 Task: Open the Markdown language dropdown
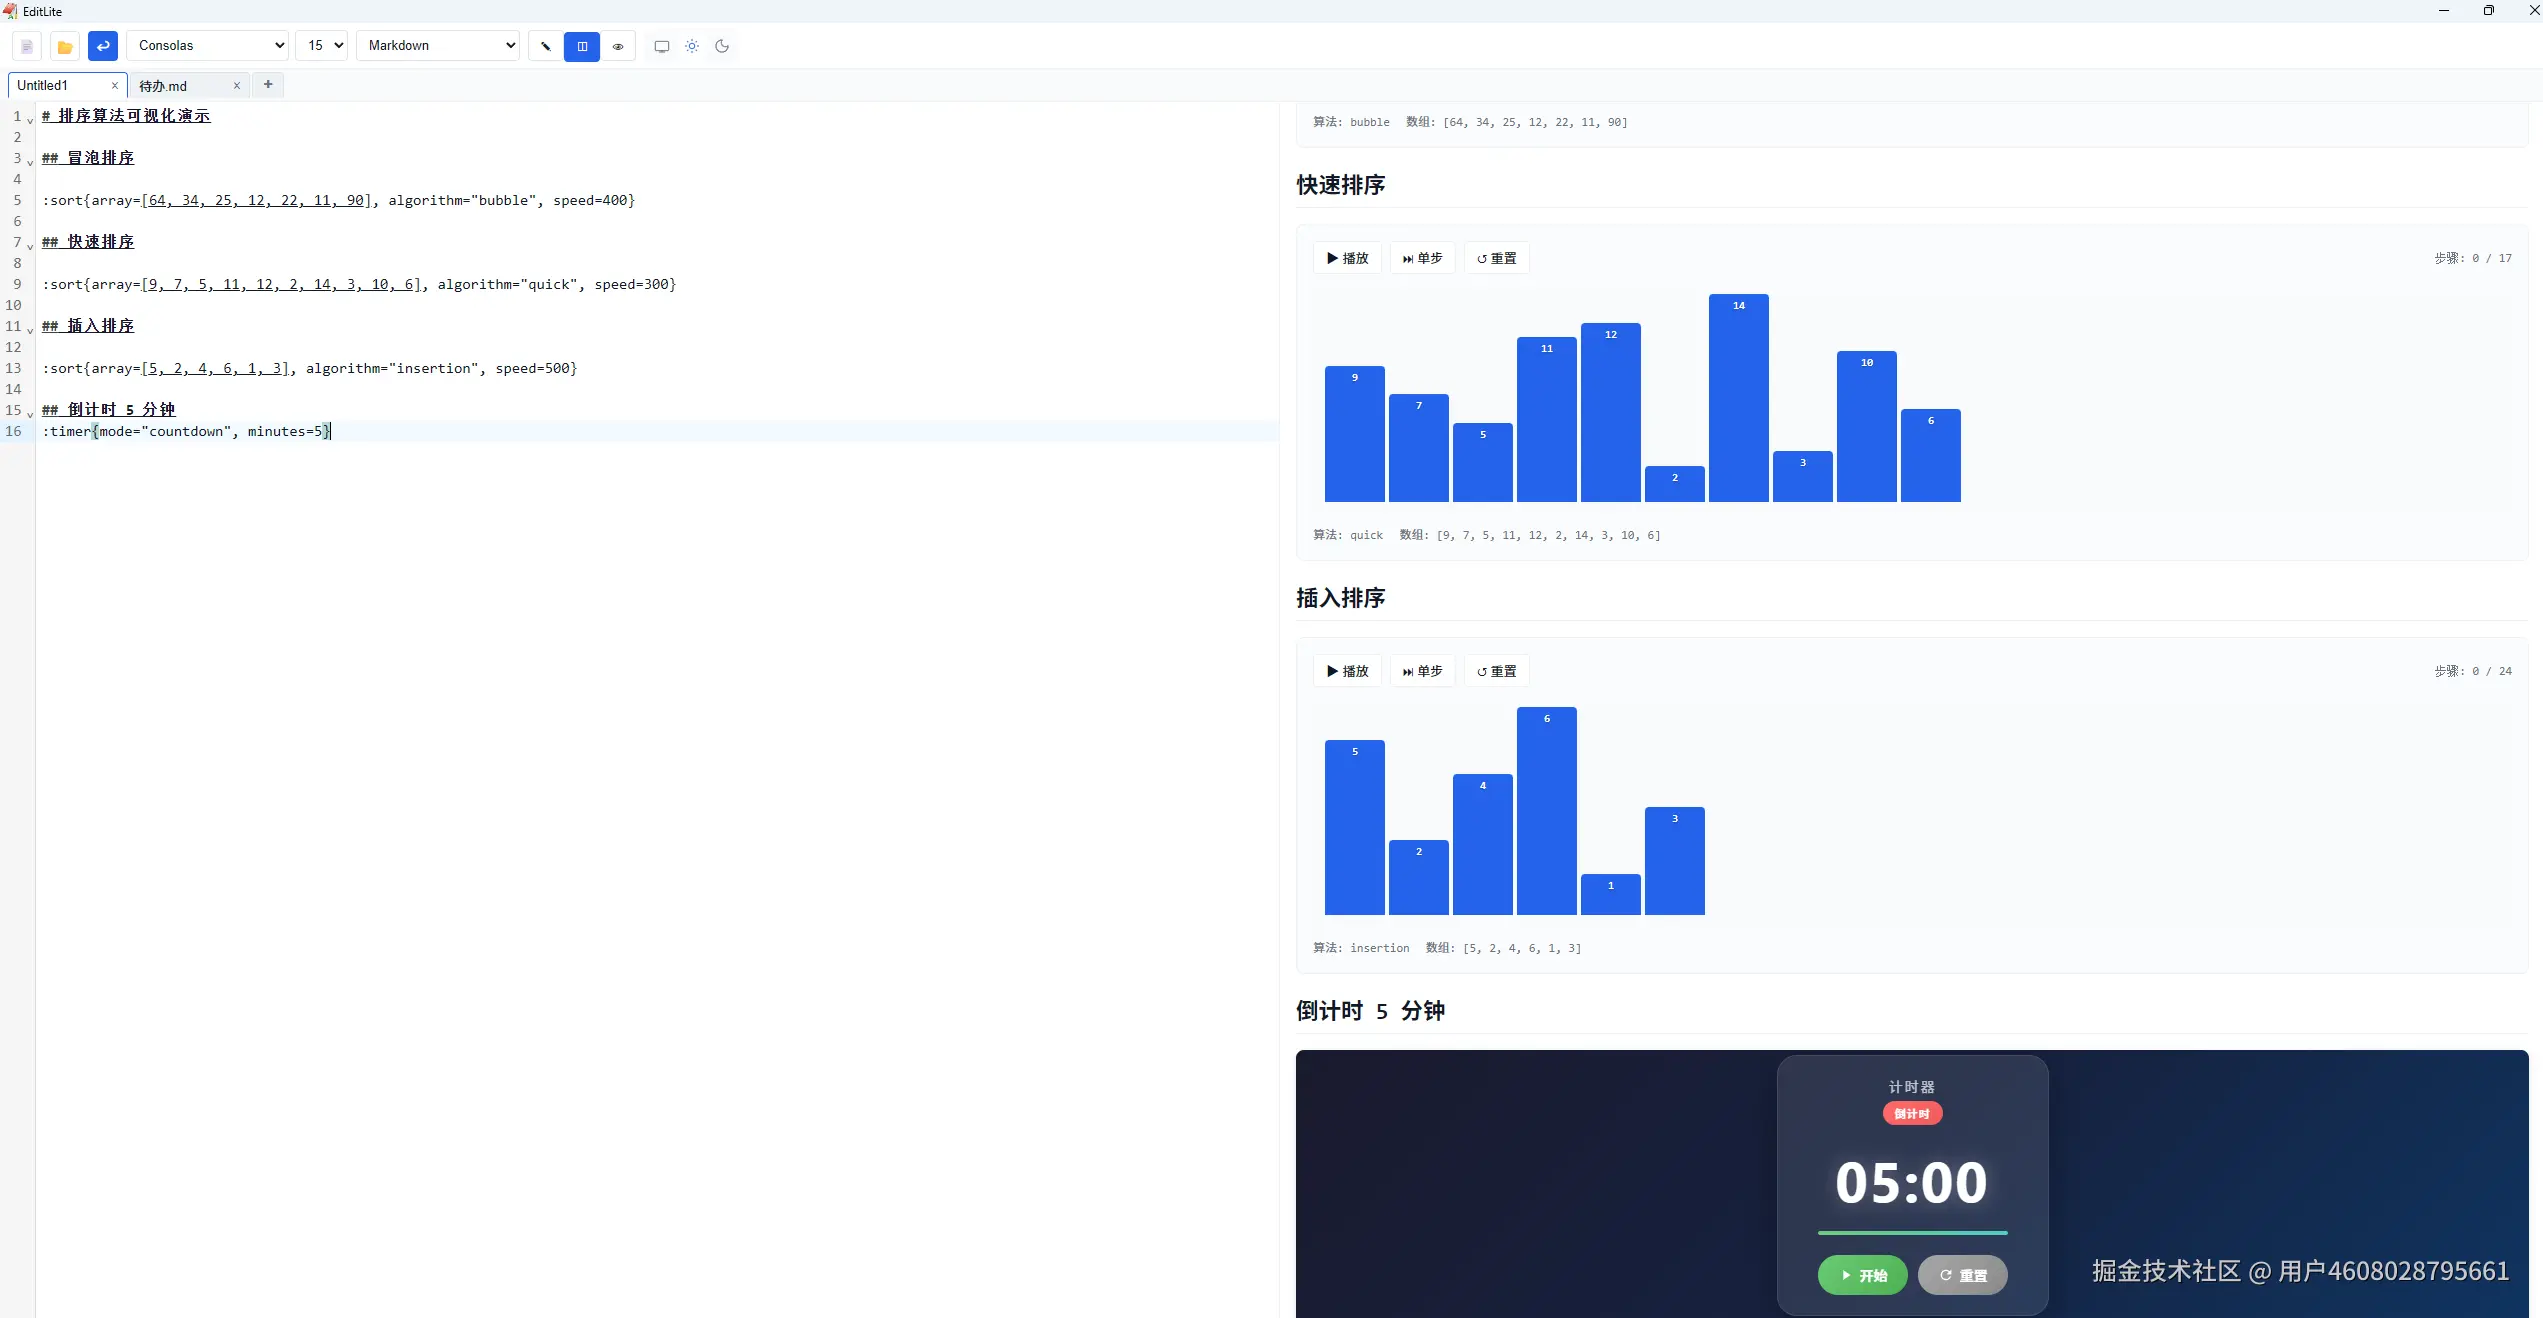(x=438, y=46)
